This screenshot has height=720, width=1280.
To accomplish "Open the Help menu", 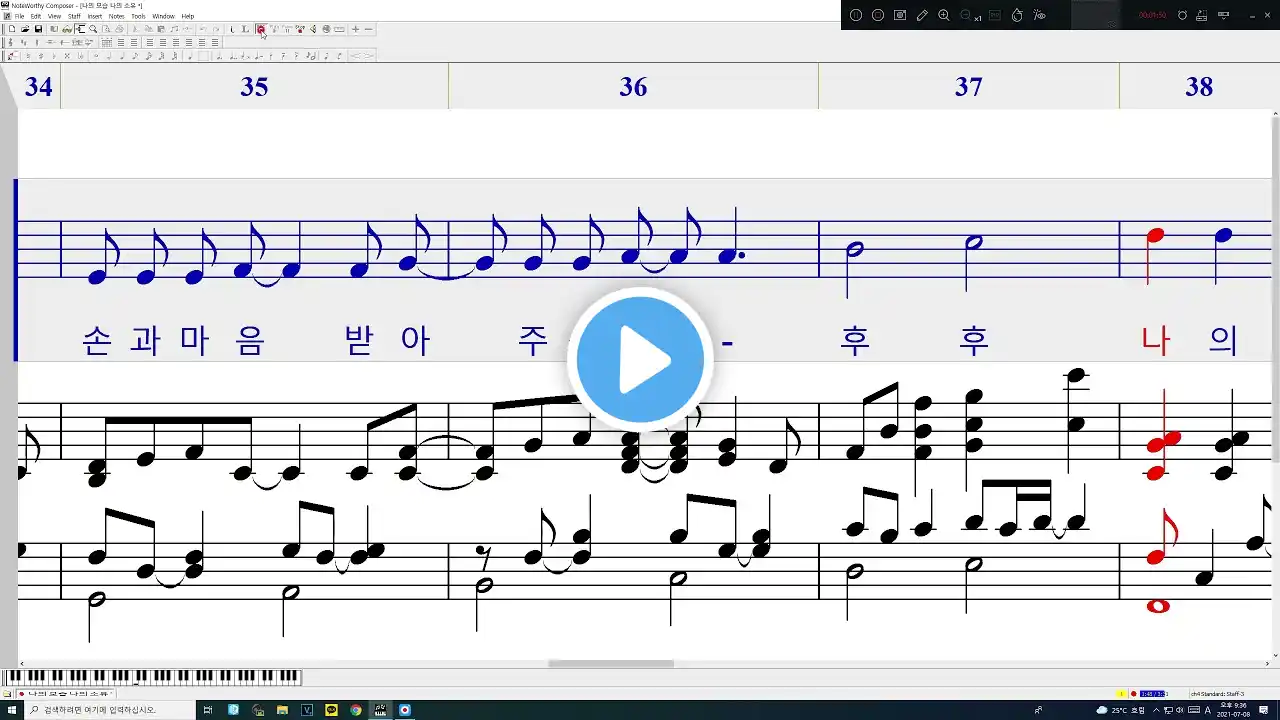I will point(188,16).
